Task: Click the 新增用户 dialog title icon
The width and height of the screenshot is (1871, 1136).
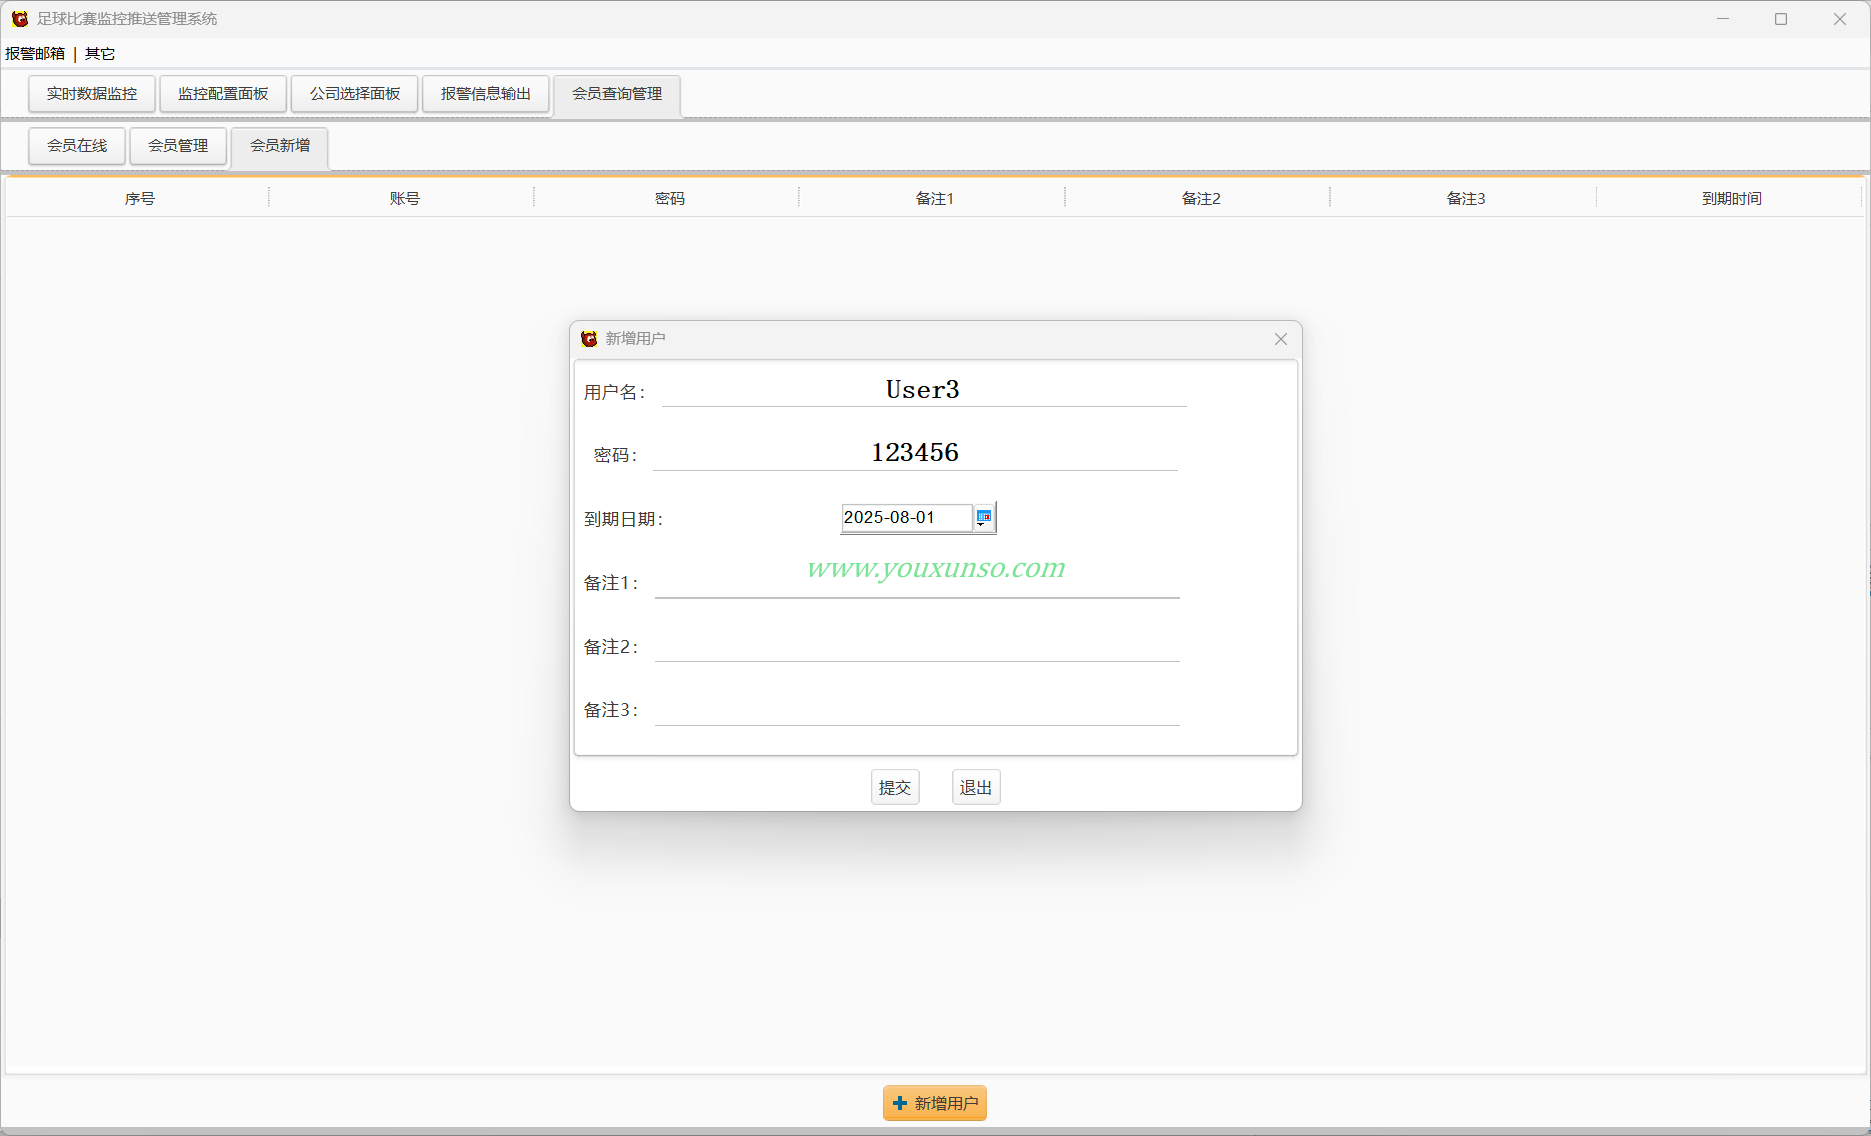Action: point(589,339)
